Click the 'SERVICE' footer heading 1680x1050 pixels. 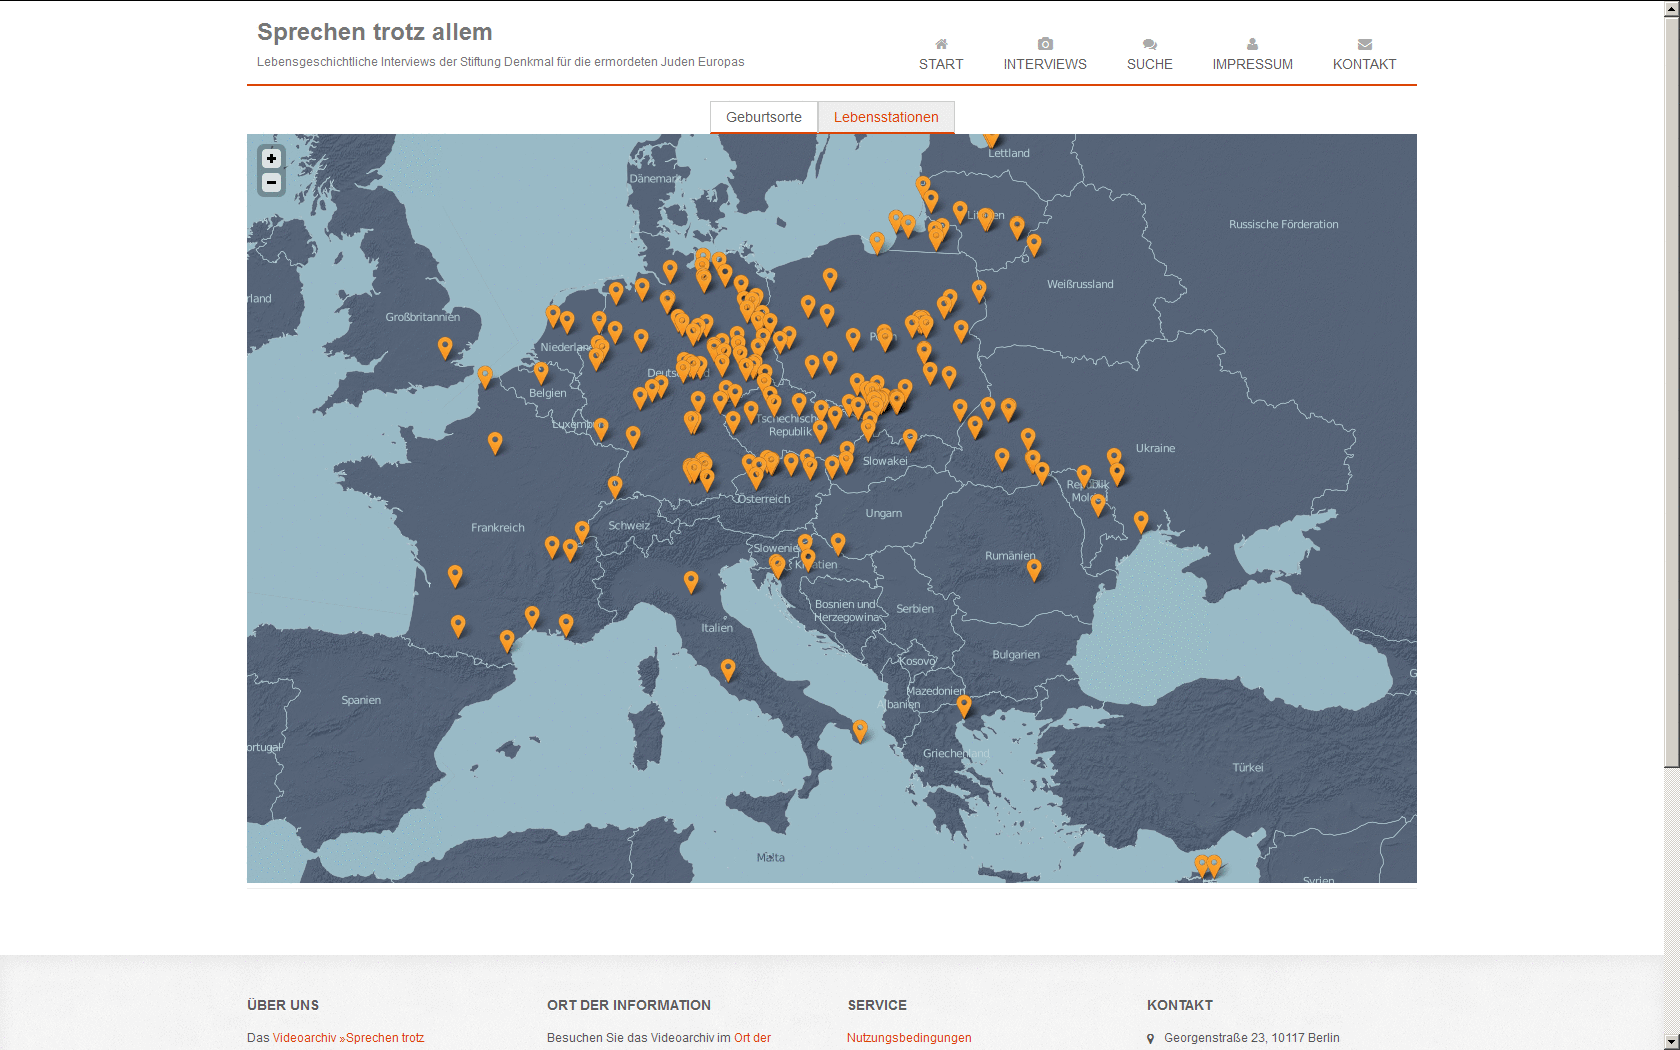(x=877, y=1005)
